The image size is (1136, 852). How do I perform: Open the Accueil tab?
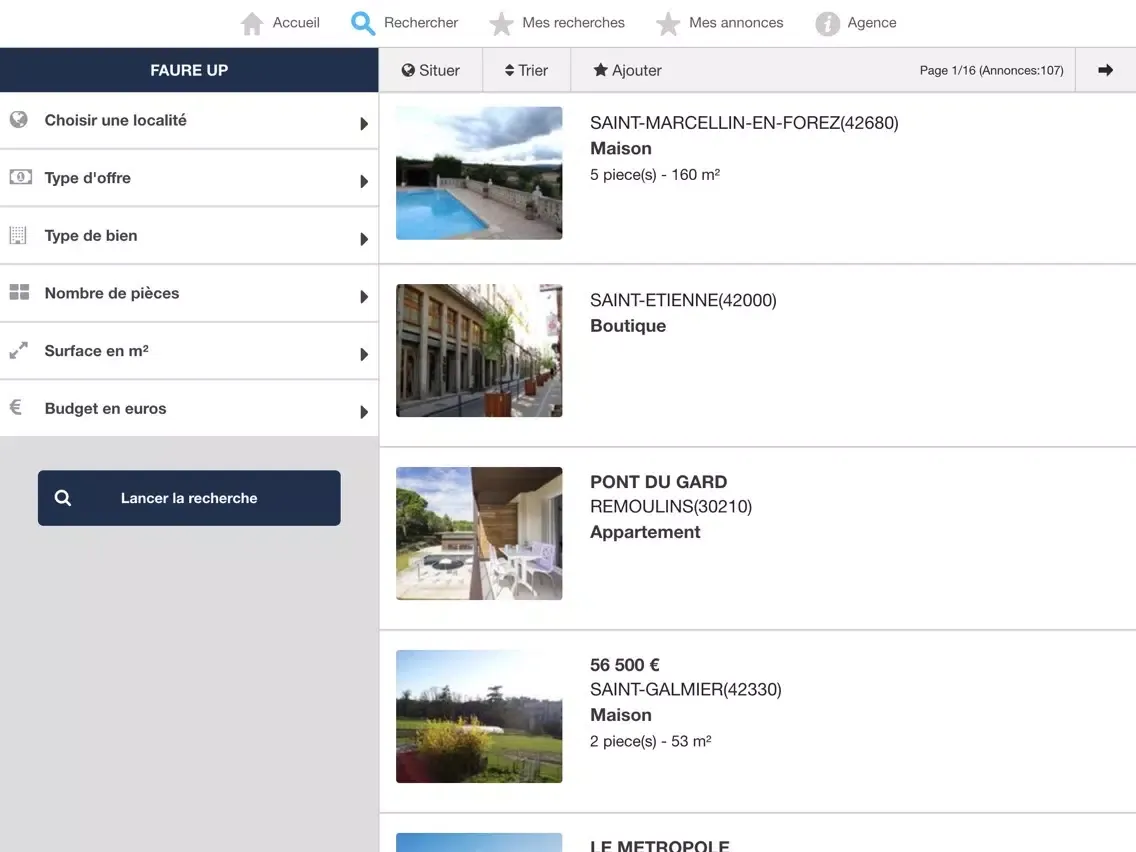tap(280, 23)
